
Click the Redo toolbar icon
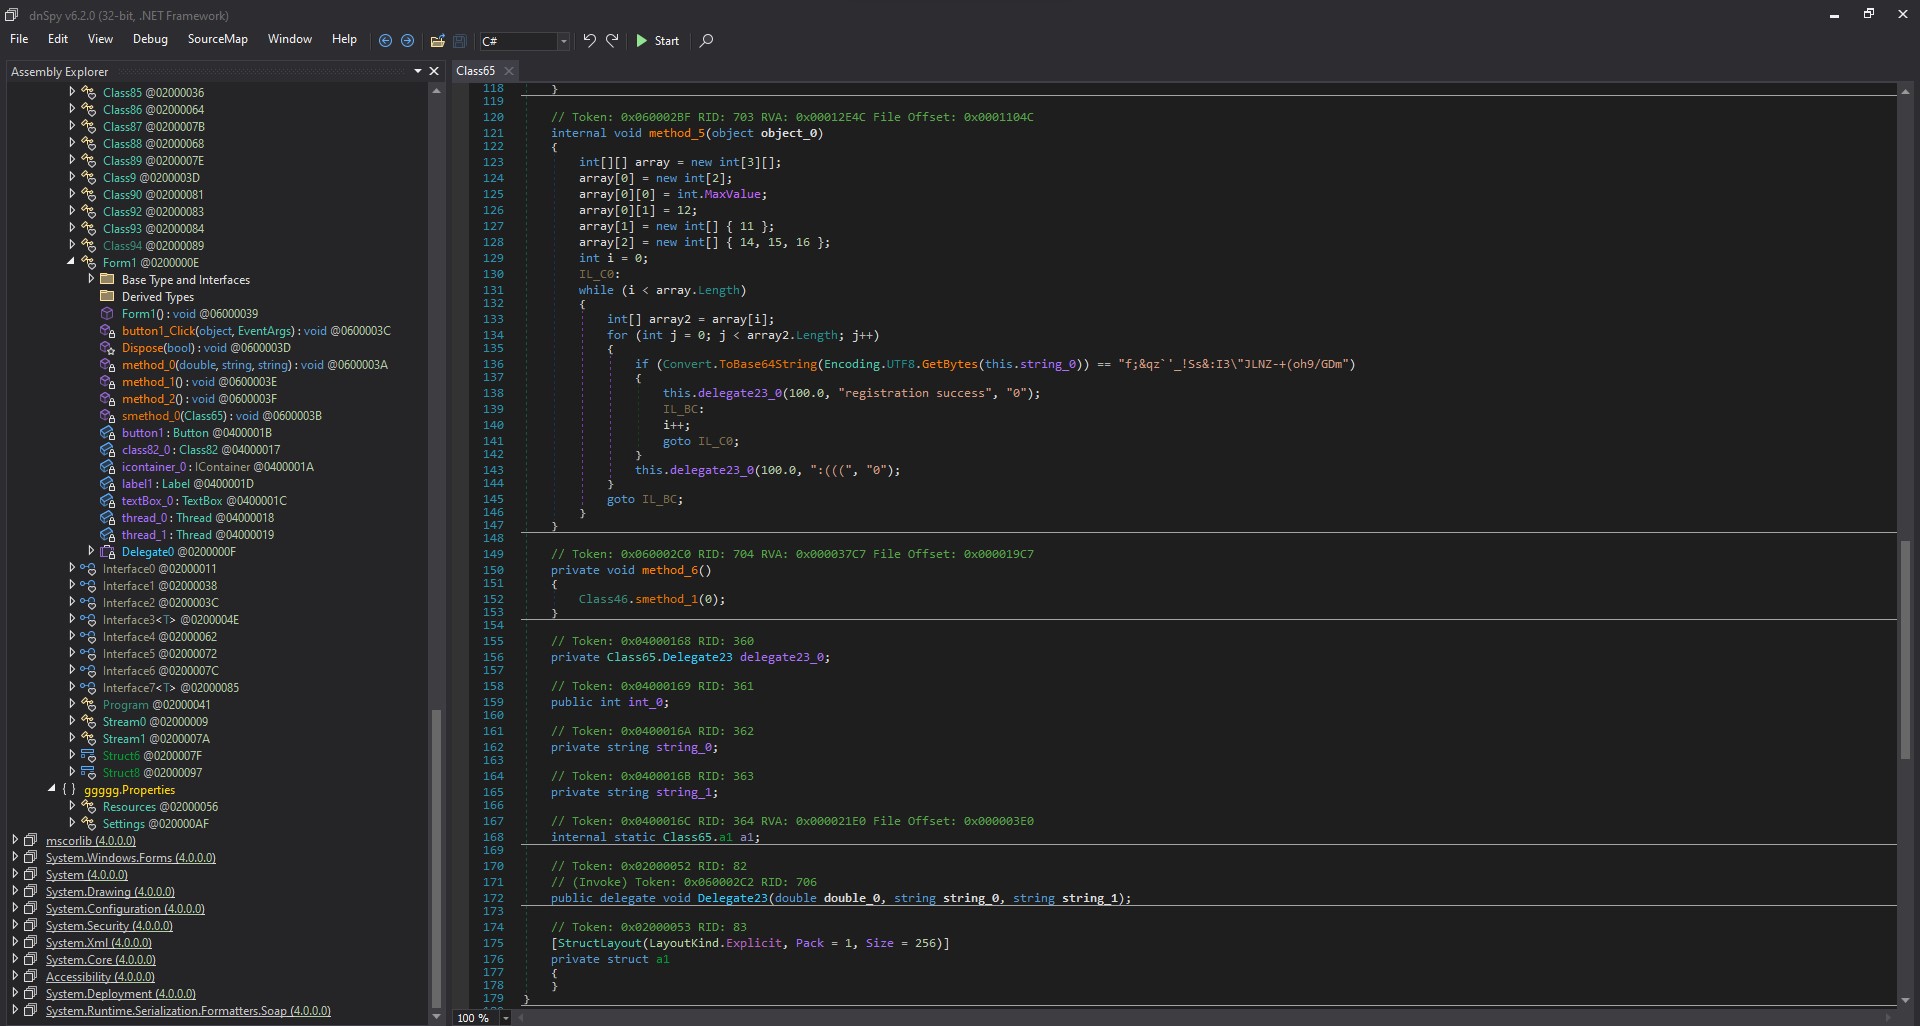[612, 41]
